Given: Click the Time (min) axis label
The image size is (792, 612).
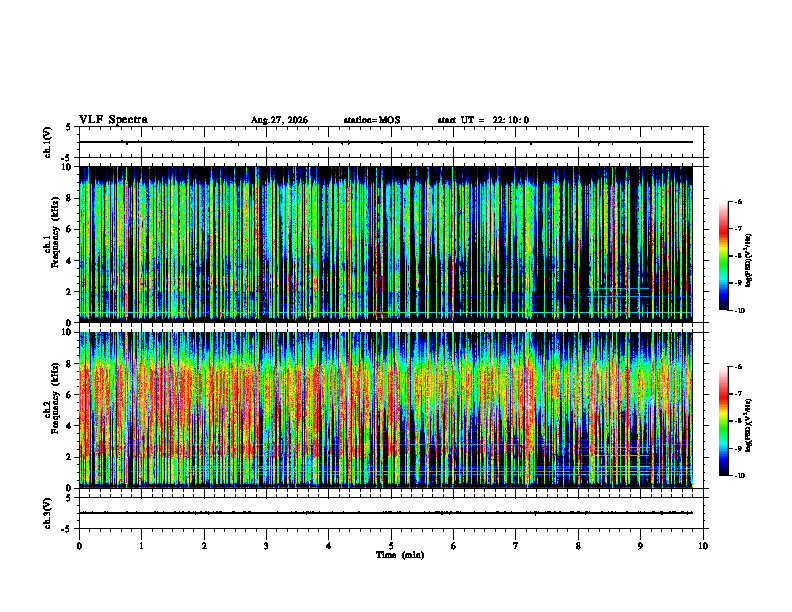Looking at the screenshot, I should coord(400,555).
